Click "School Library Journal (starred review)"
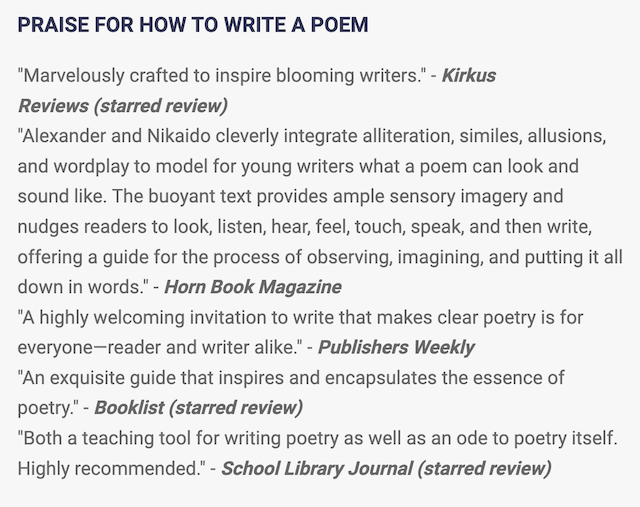The height and width of the screenshot is (507, 640). click(x=386, y=467)
